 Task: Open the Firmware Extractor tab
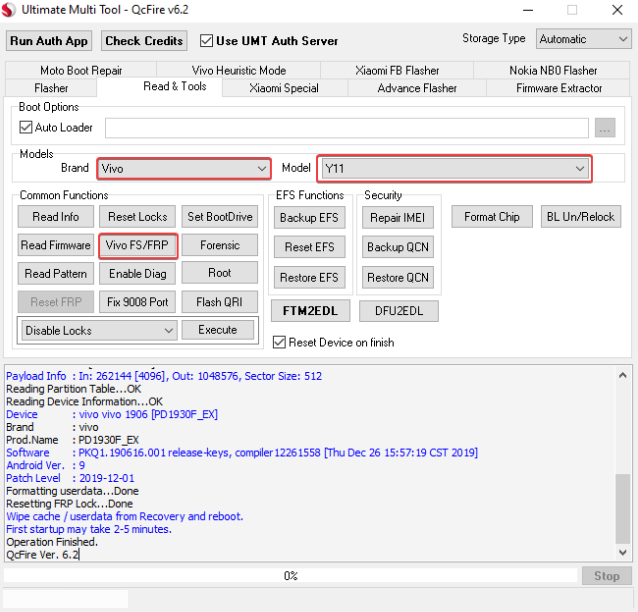(559, 88)
